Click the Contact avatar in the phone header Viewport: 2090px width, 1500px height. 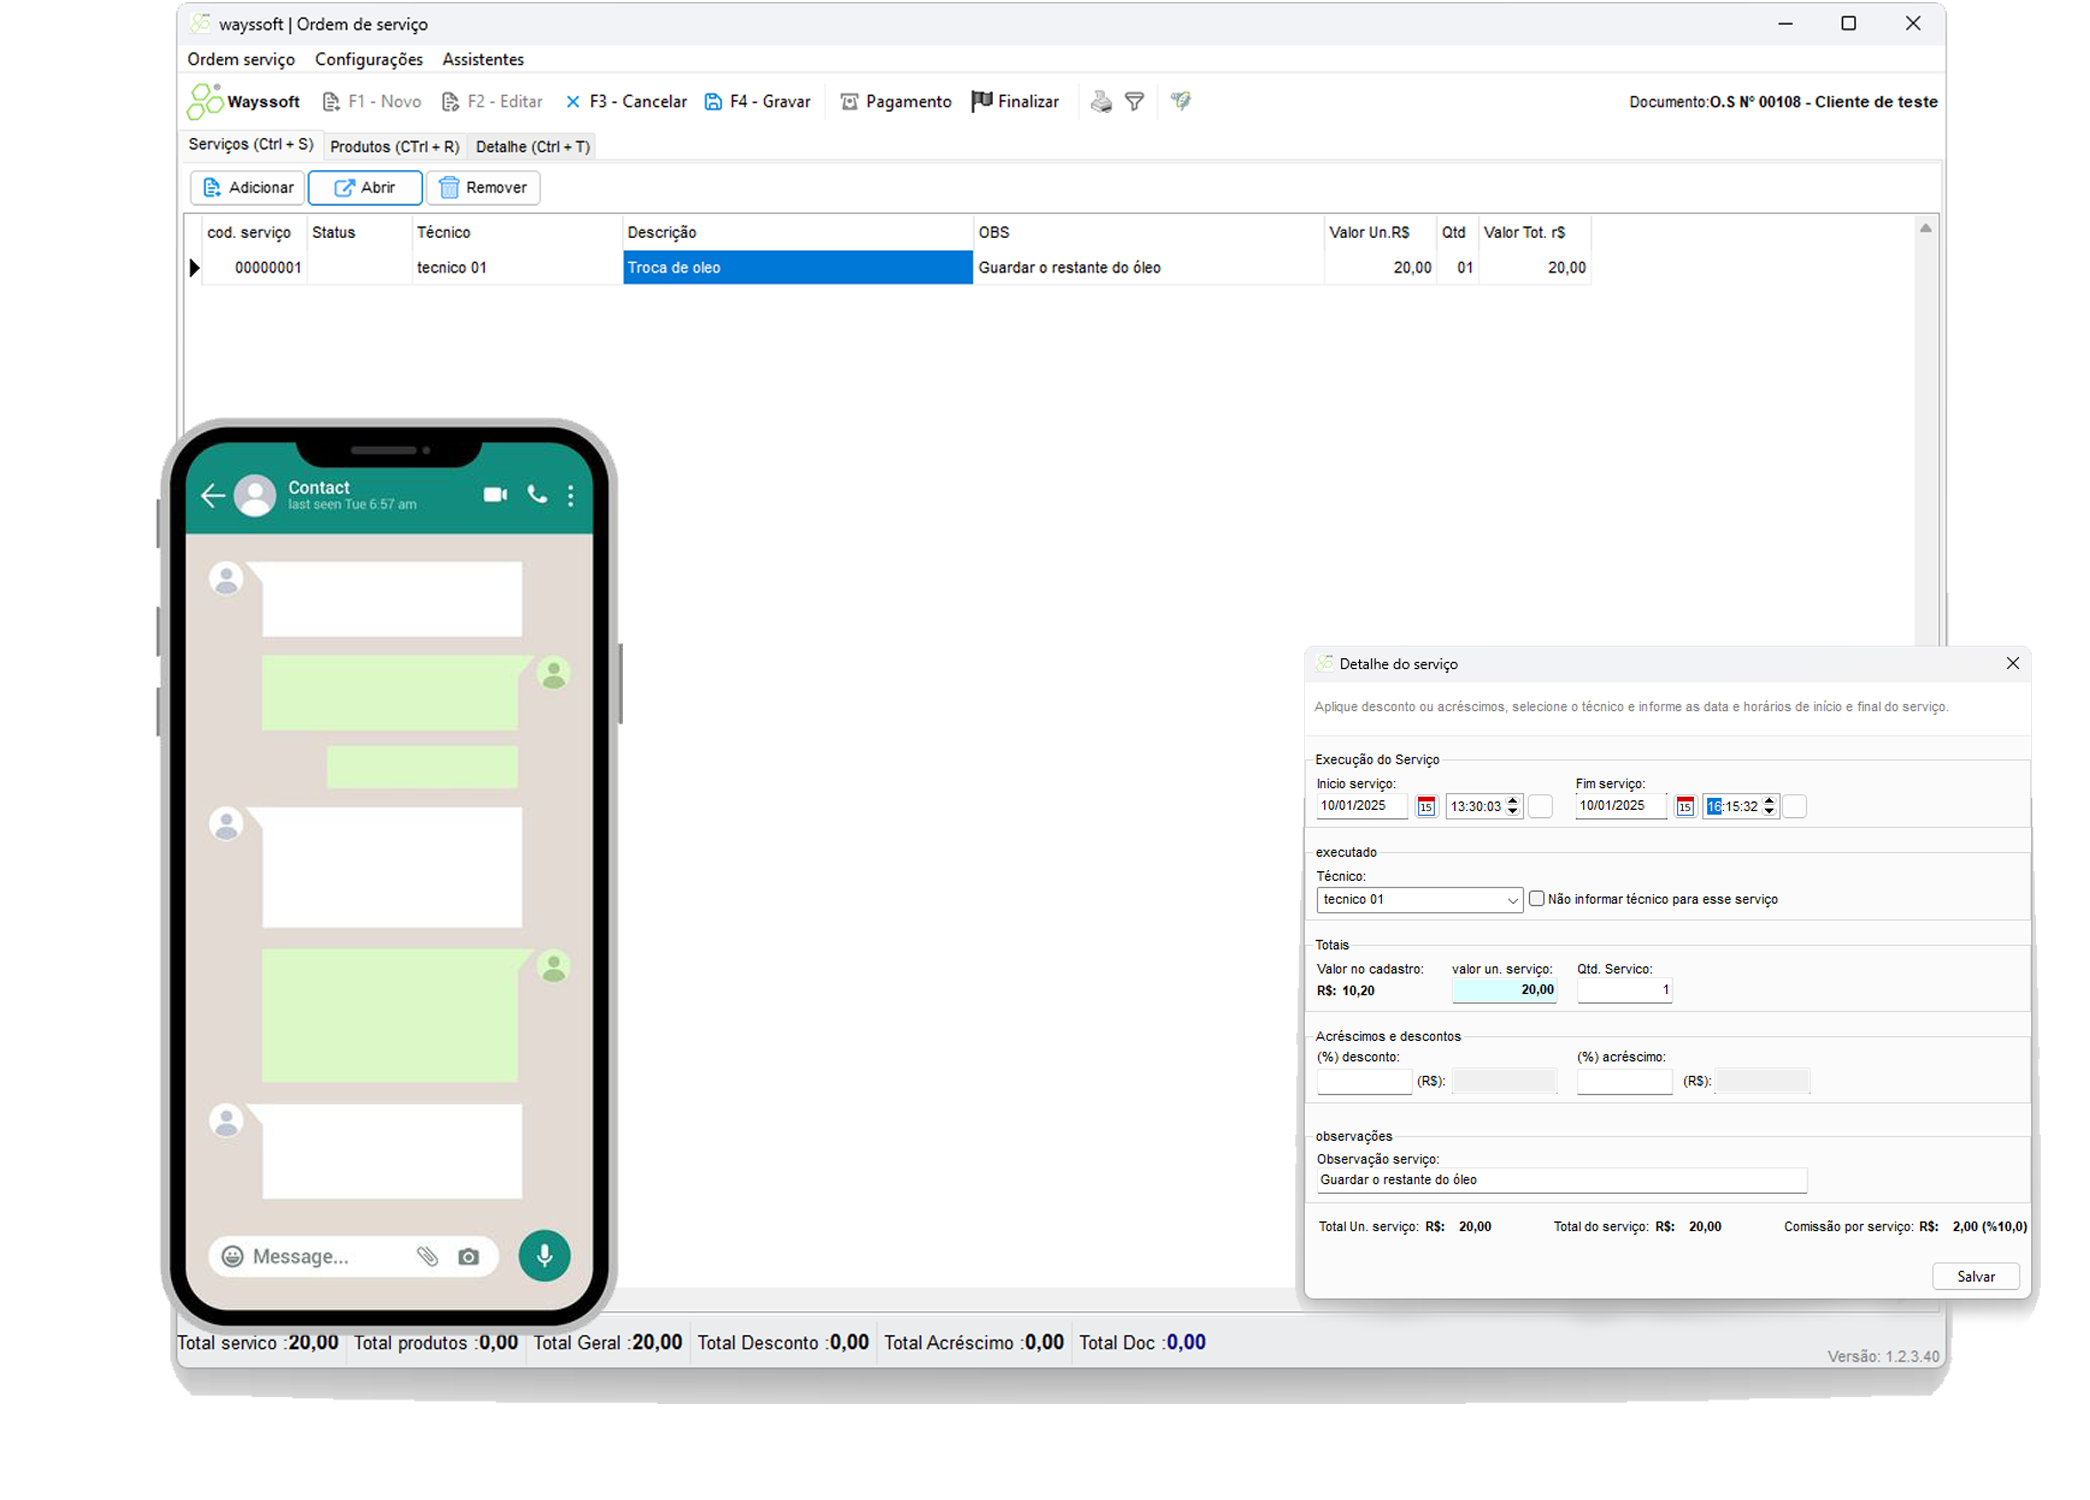pyautogui.click(x=255, y=495)
